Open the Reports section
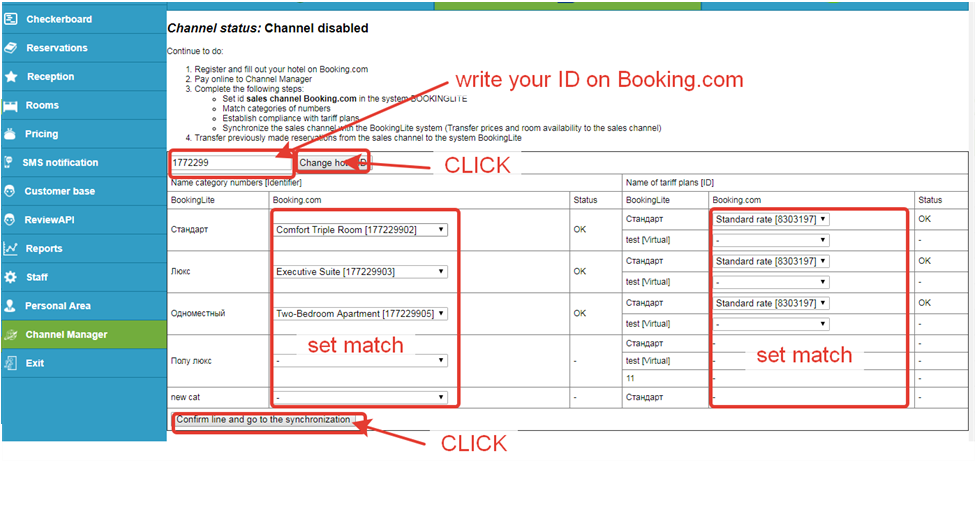The height and width of the screenshot is (522, 977). click(x=84, y=249)
